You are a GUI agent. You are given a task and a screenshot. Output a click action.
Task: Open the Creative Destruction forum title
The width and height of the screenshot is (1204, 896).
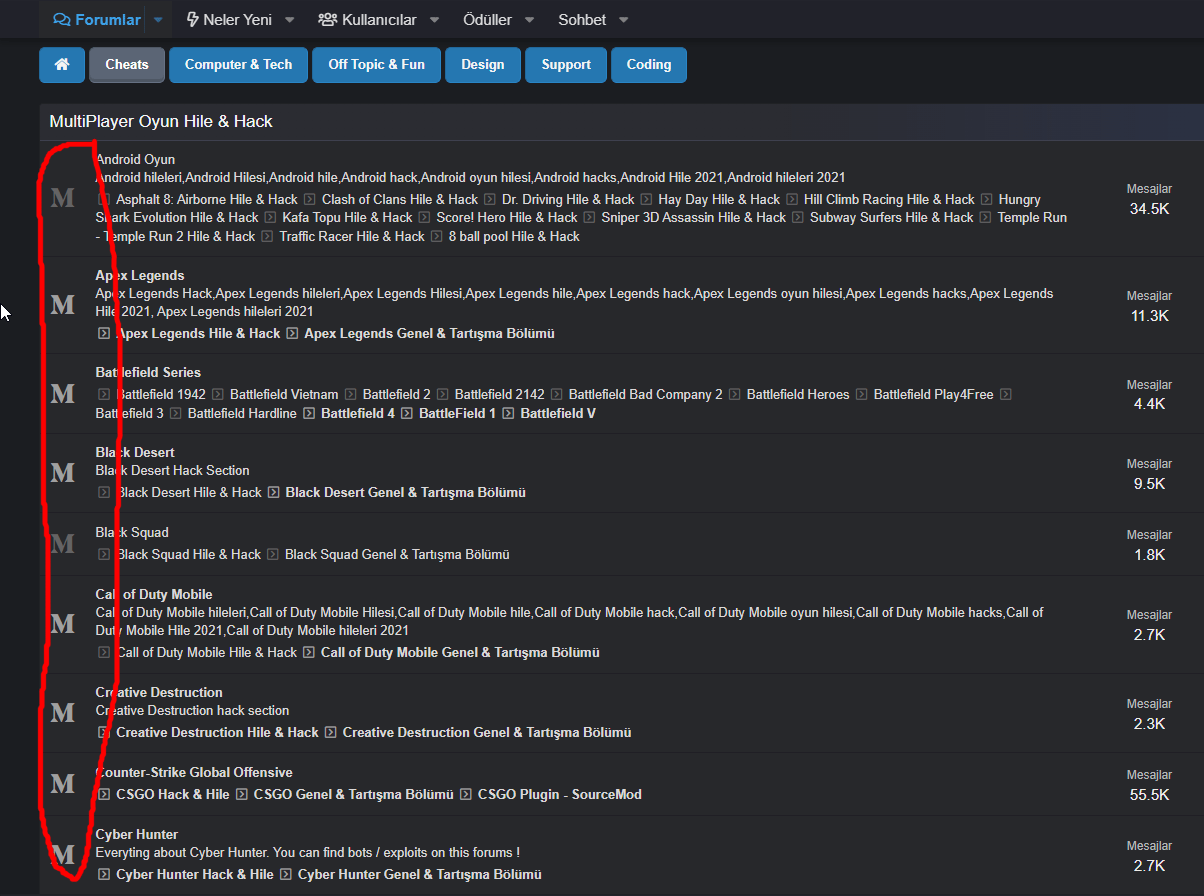(x=159, y=692)
